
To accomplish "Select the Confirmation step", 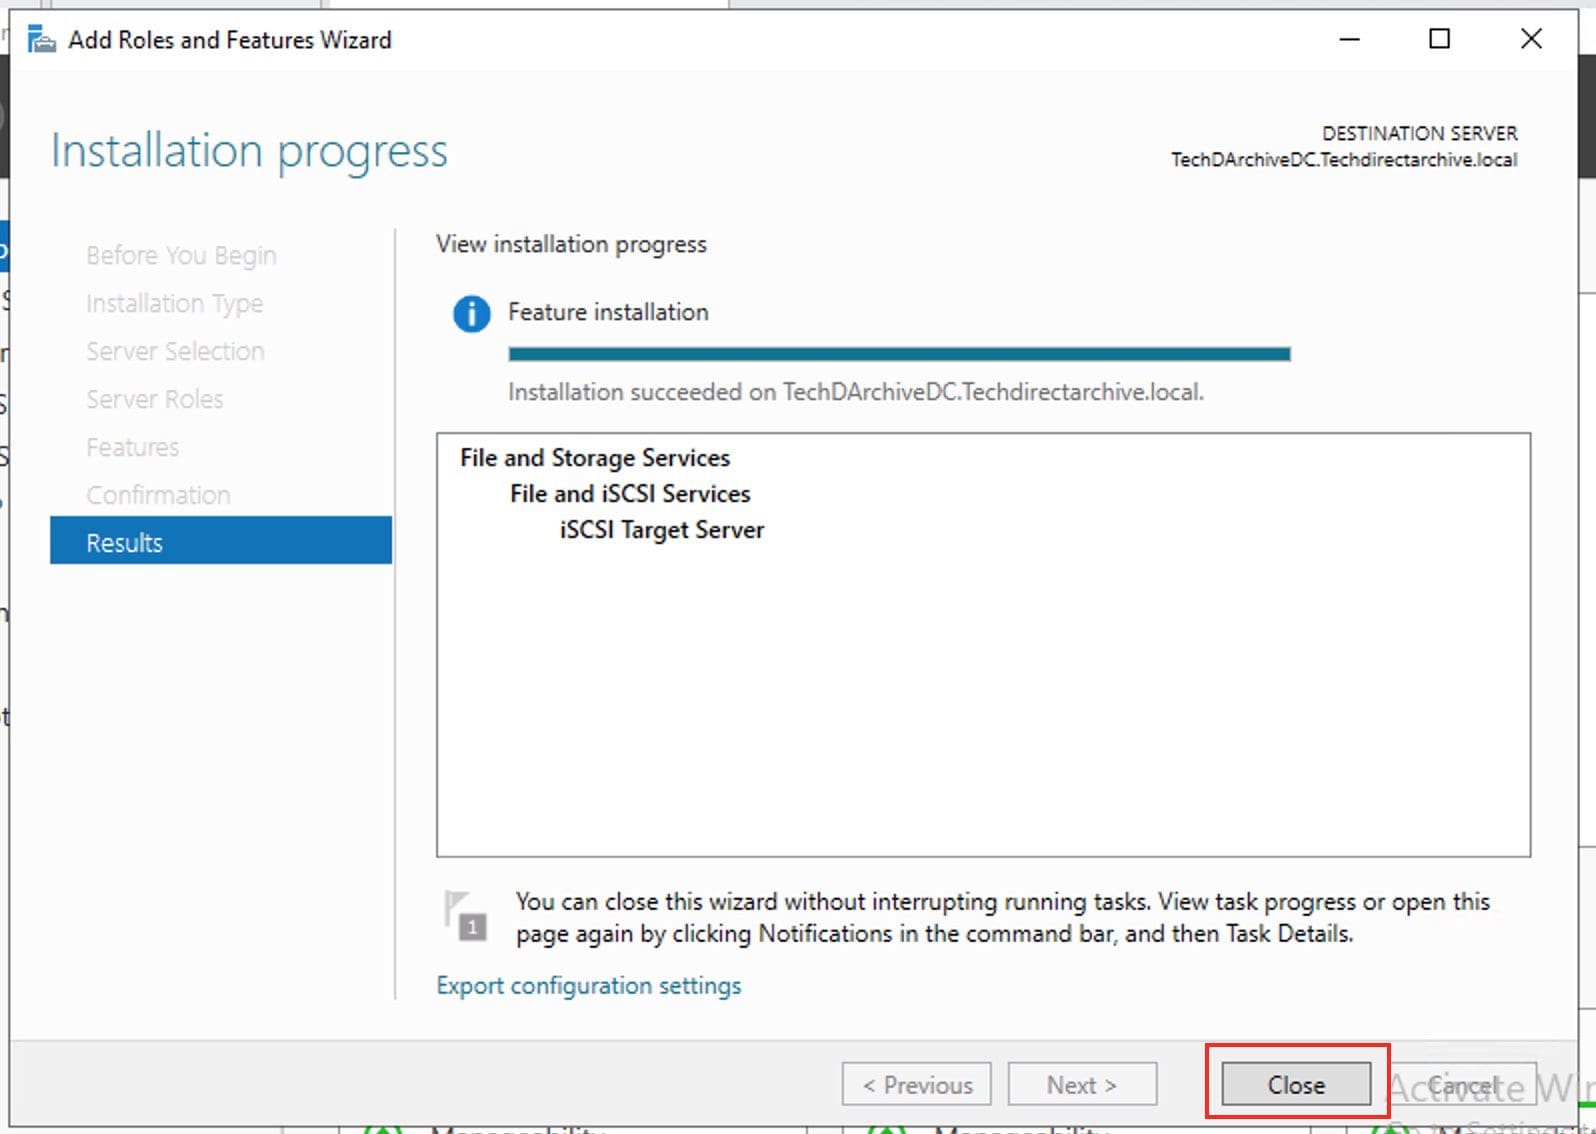I will [158, 495].
